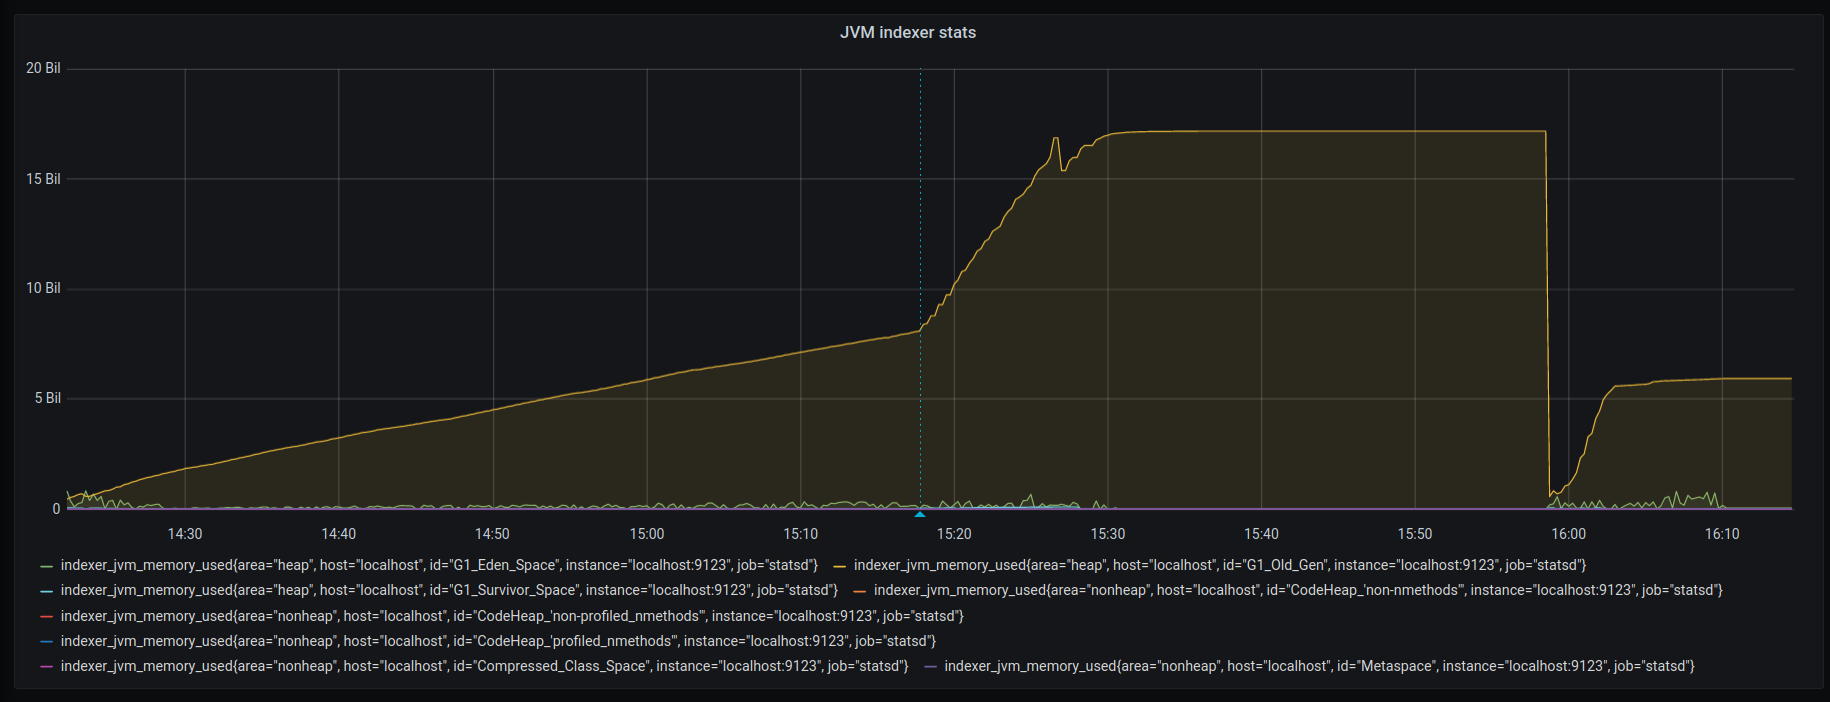Click the 14:30 time axis label

(x=185, y=534)
